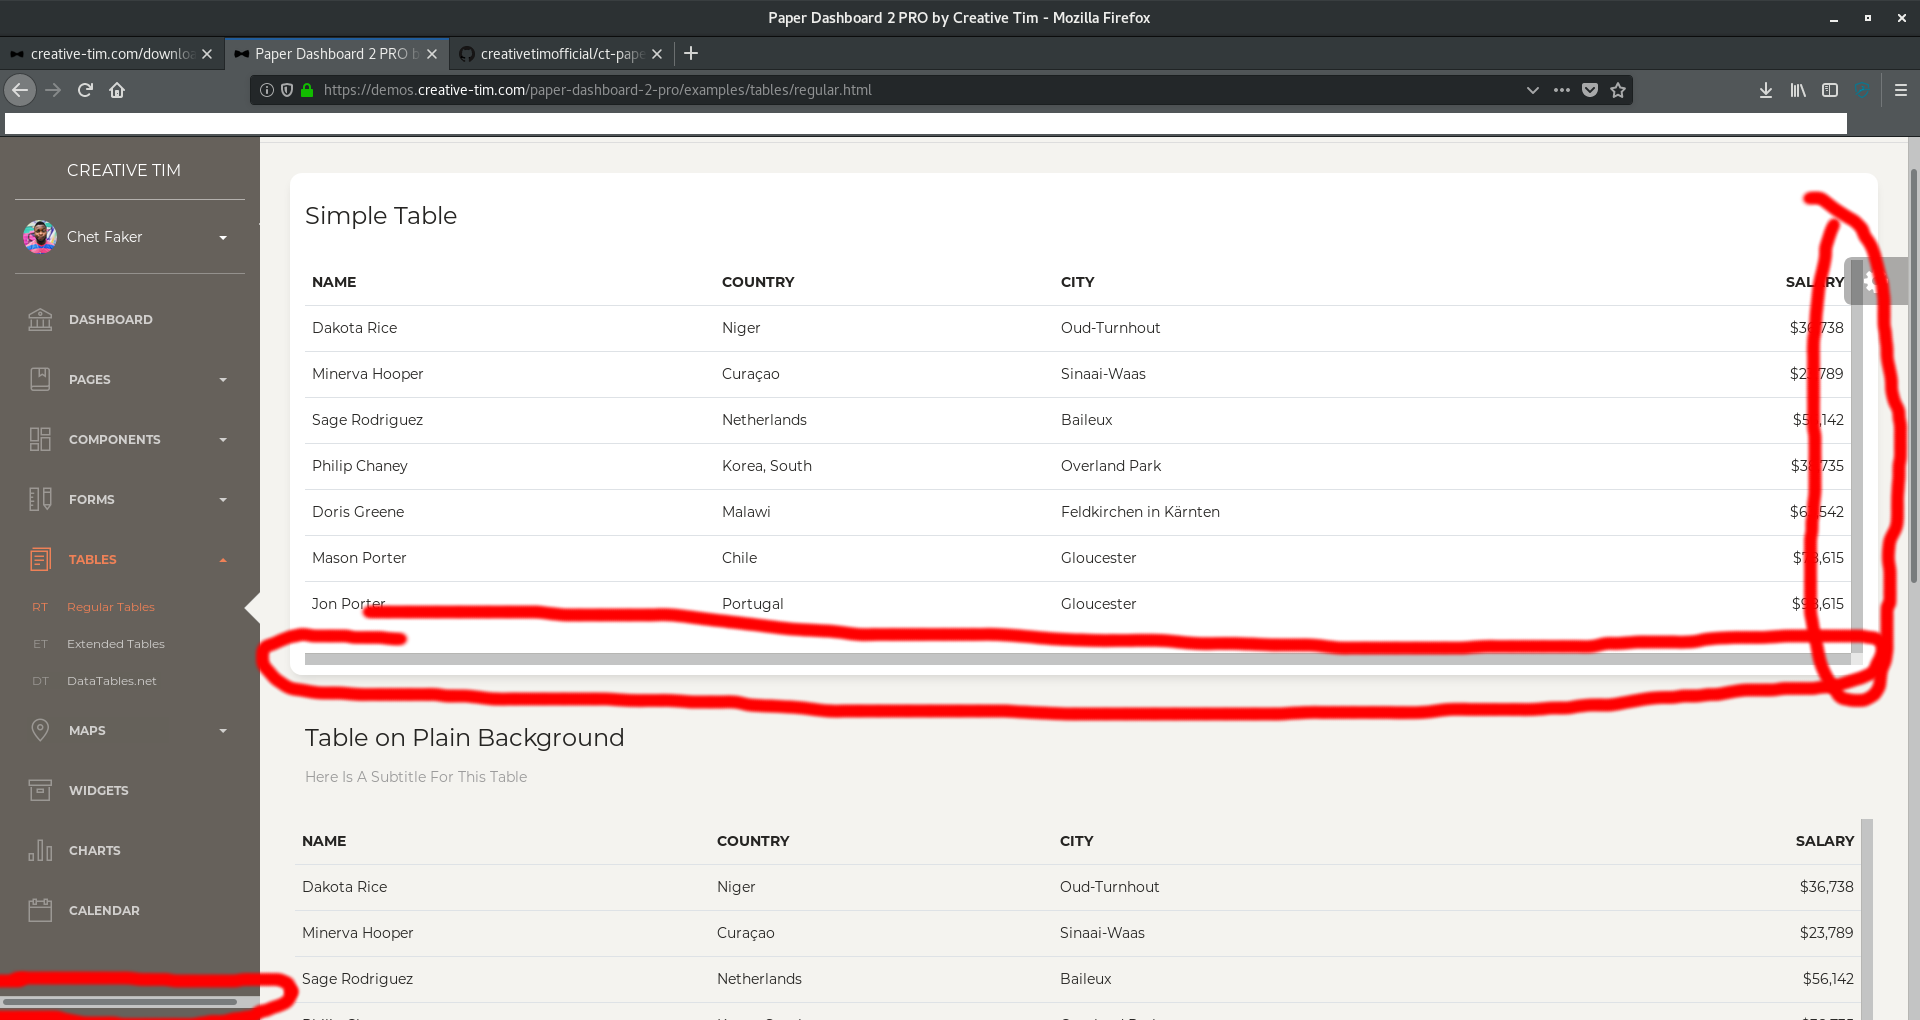Open the Calendar icon in the sidebar
The width and height of the screenshot is (1920, 1020).
click(x=40, y=910)
